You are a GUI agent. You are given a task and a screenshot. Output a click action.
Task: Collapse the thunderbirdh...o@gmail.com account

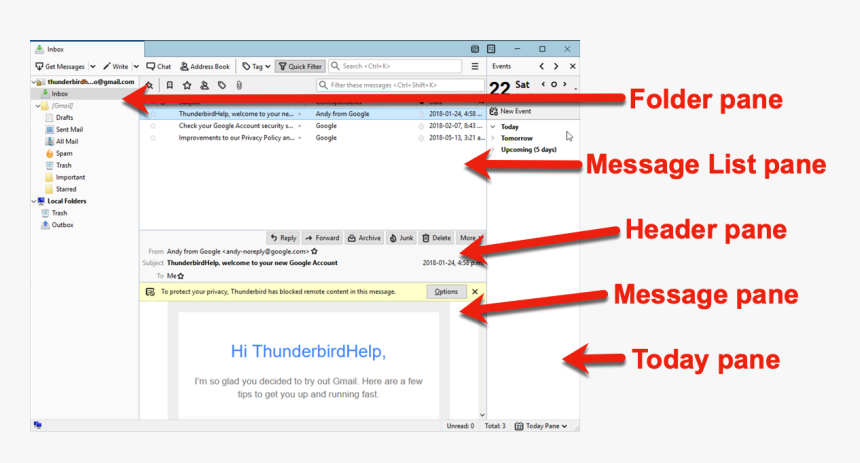[x=34, y=82]
